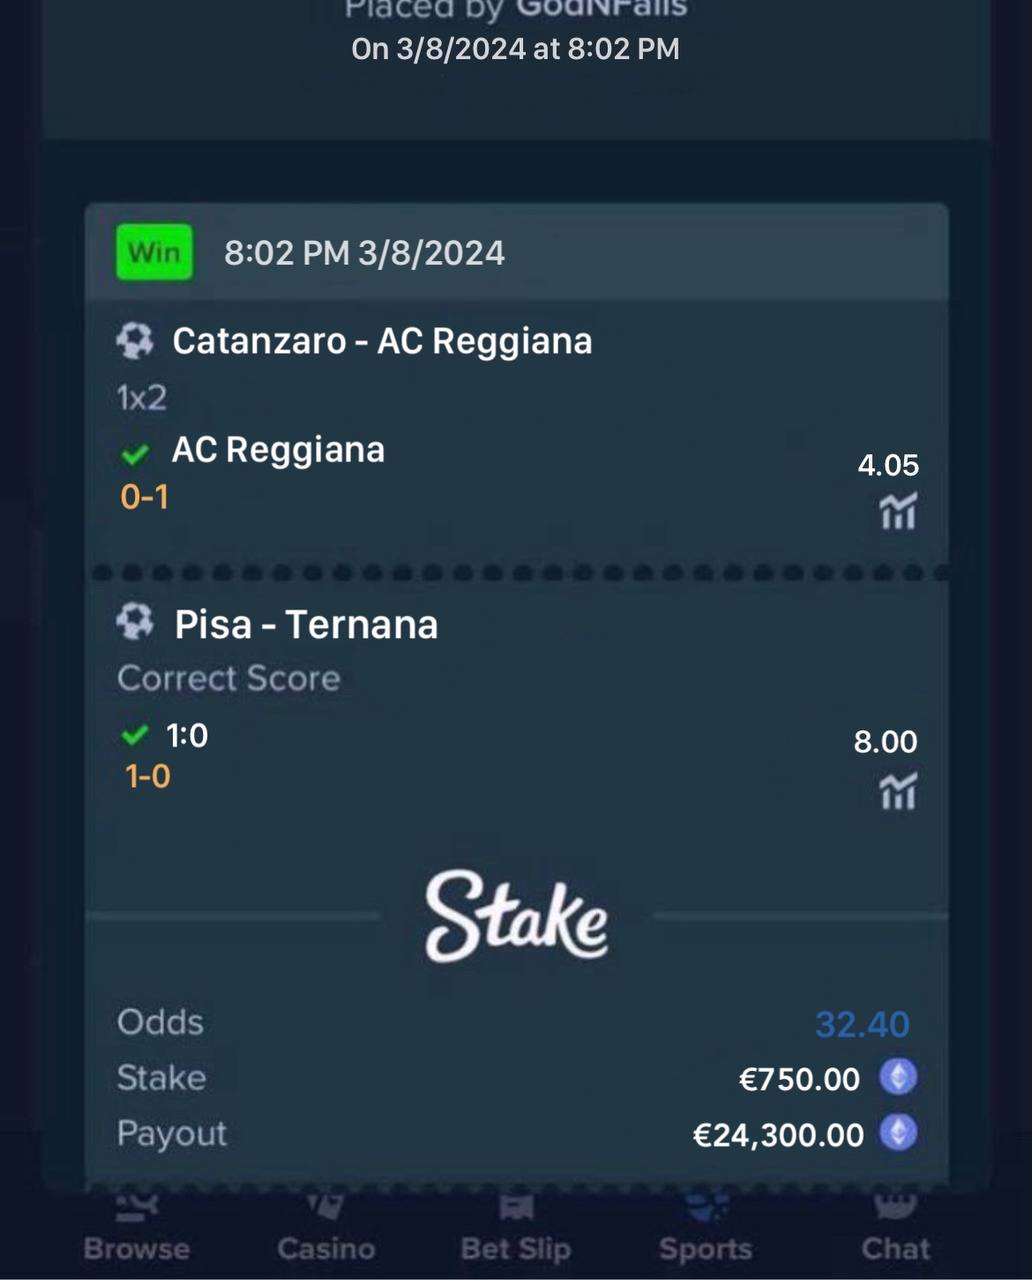This screenshot has height=1280, width=1032.
Task: Click the soccer ball icon beside Pisa
Action: click(134, 623)
